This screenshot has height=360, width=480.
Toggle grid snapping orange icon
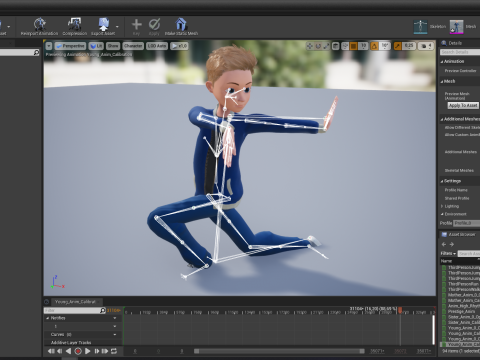[x=354, y=46]
